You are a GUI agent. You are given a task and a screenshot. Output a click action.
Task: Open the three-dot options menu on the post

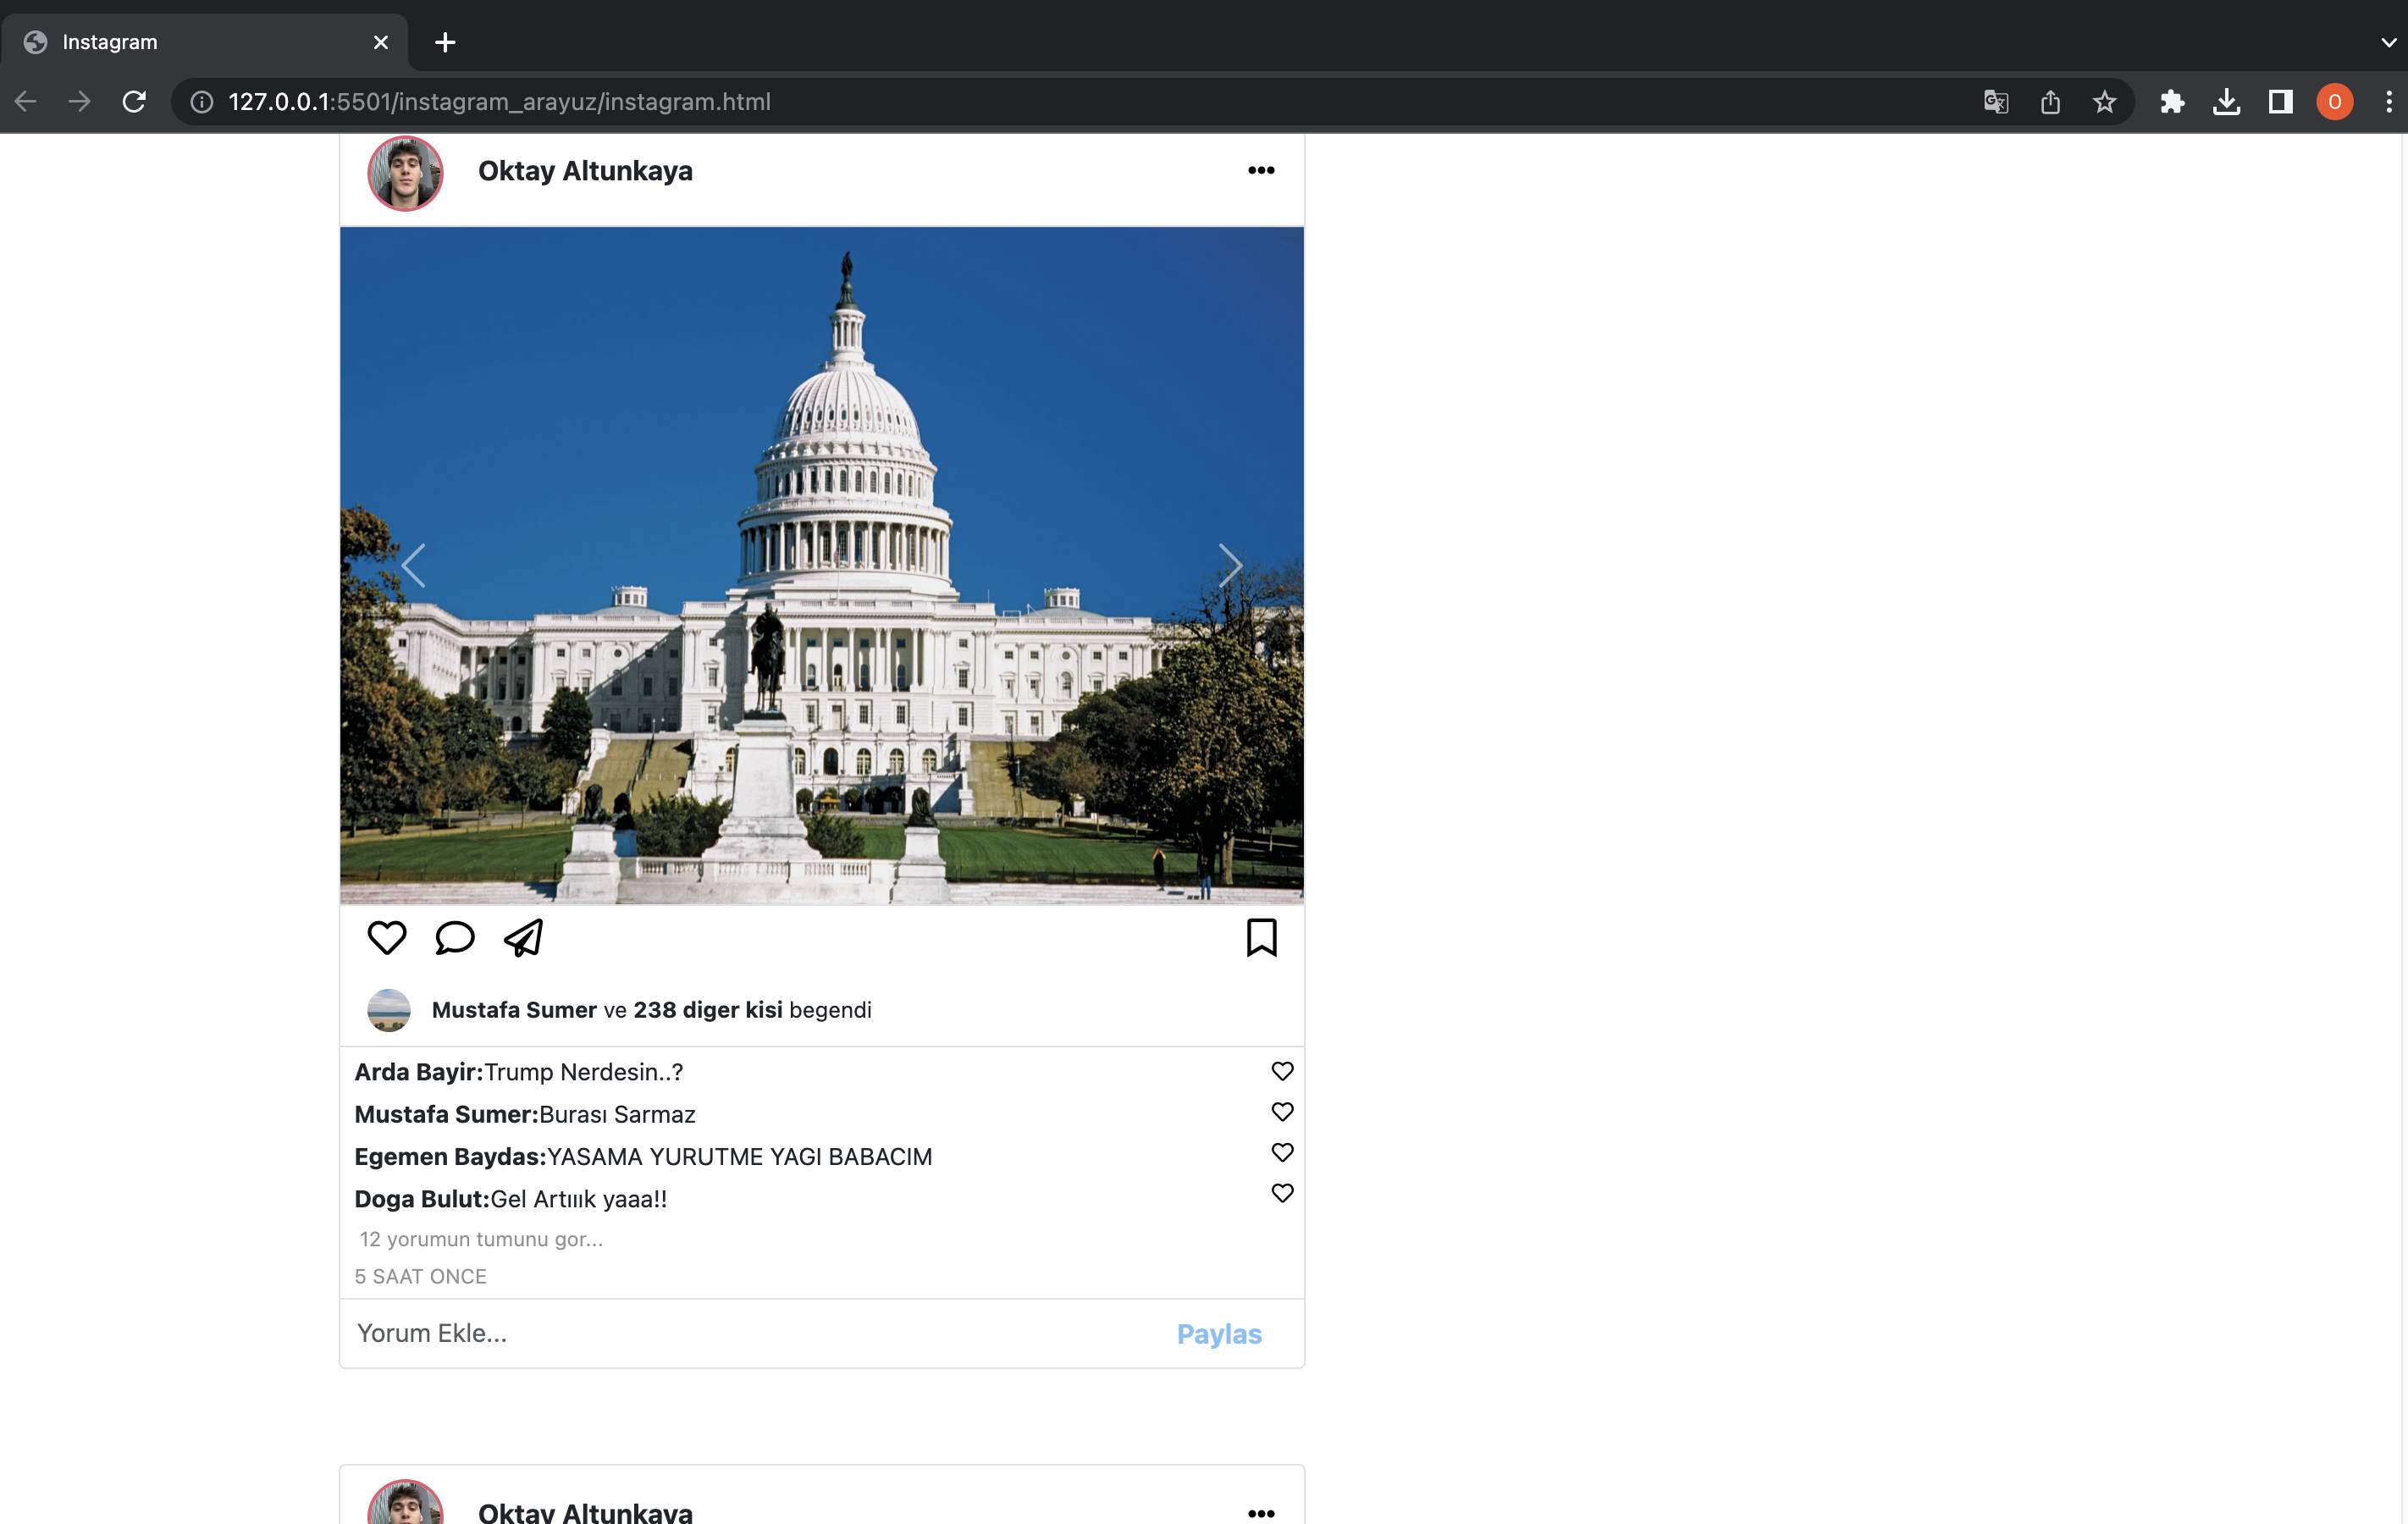1261,170
